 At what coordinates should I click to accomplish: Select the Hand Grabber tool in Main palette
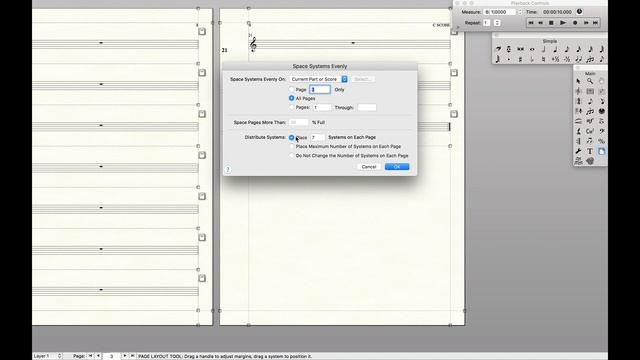[602, 81]
